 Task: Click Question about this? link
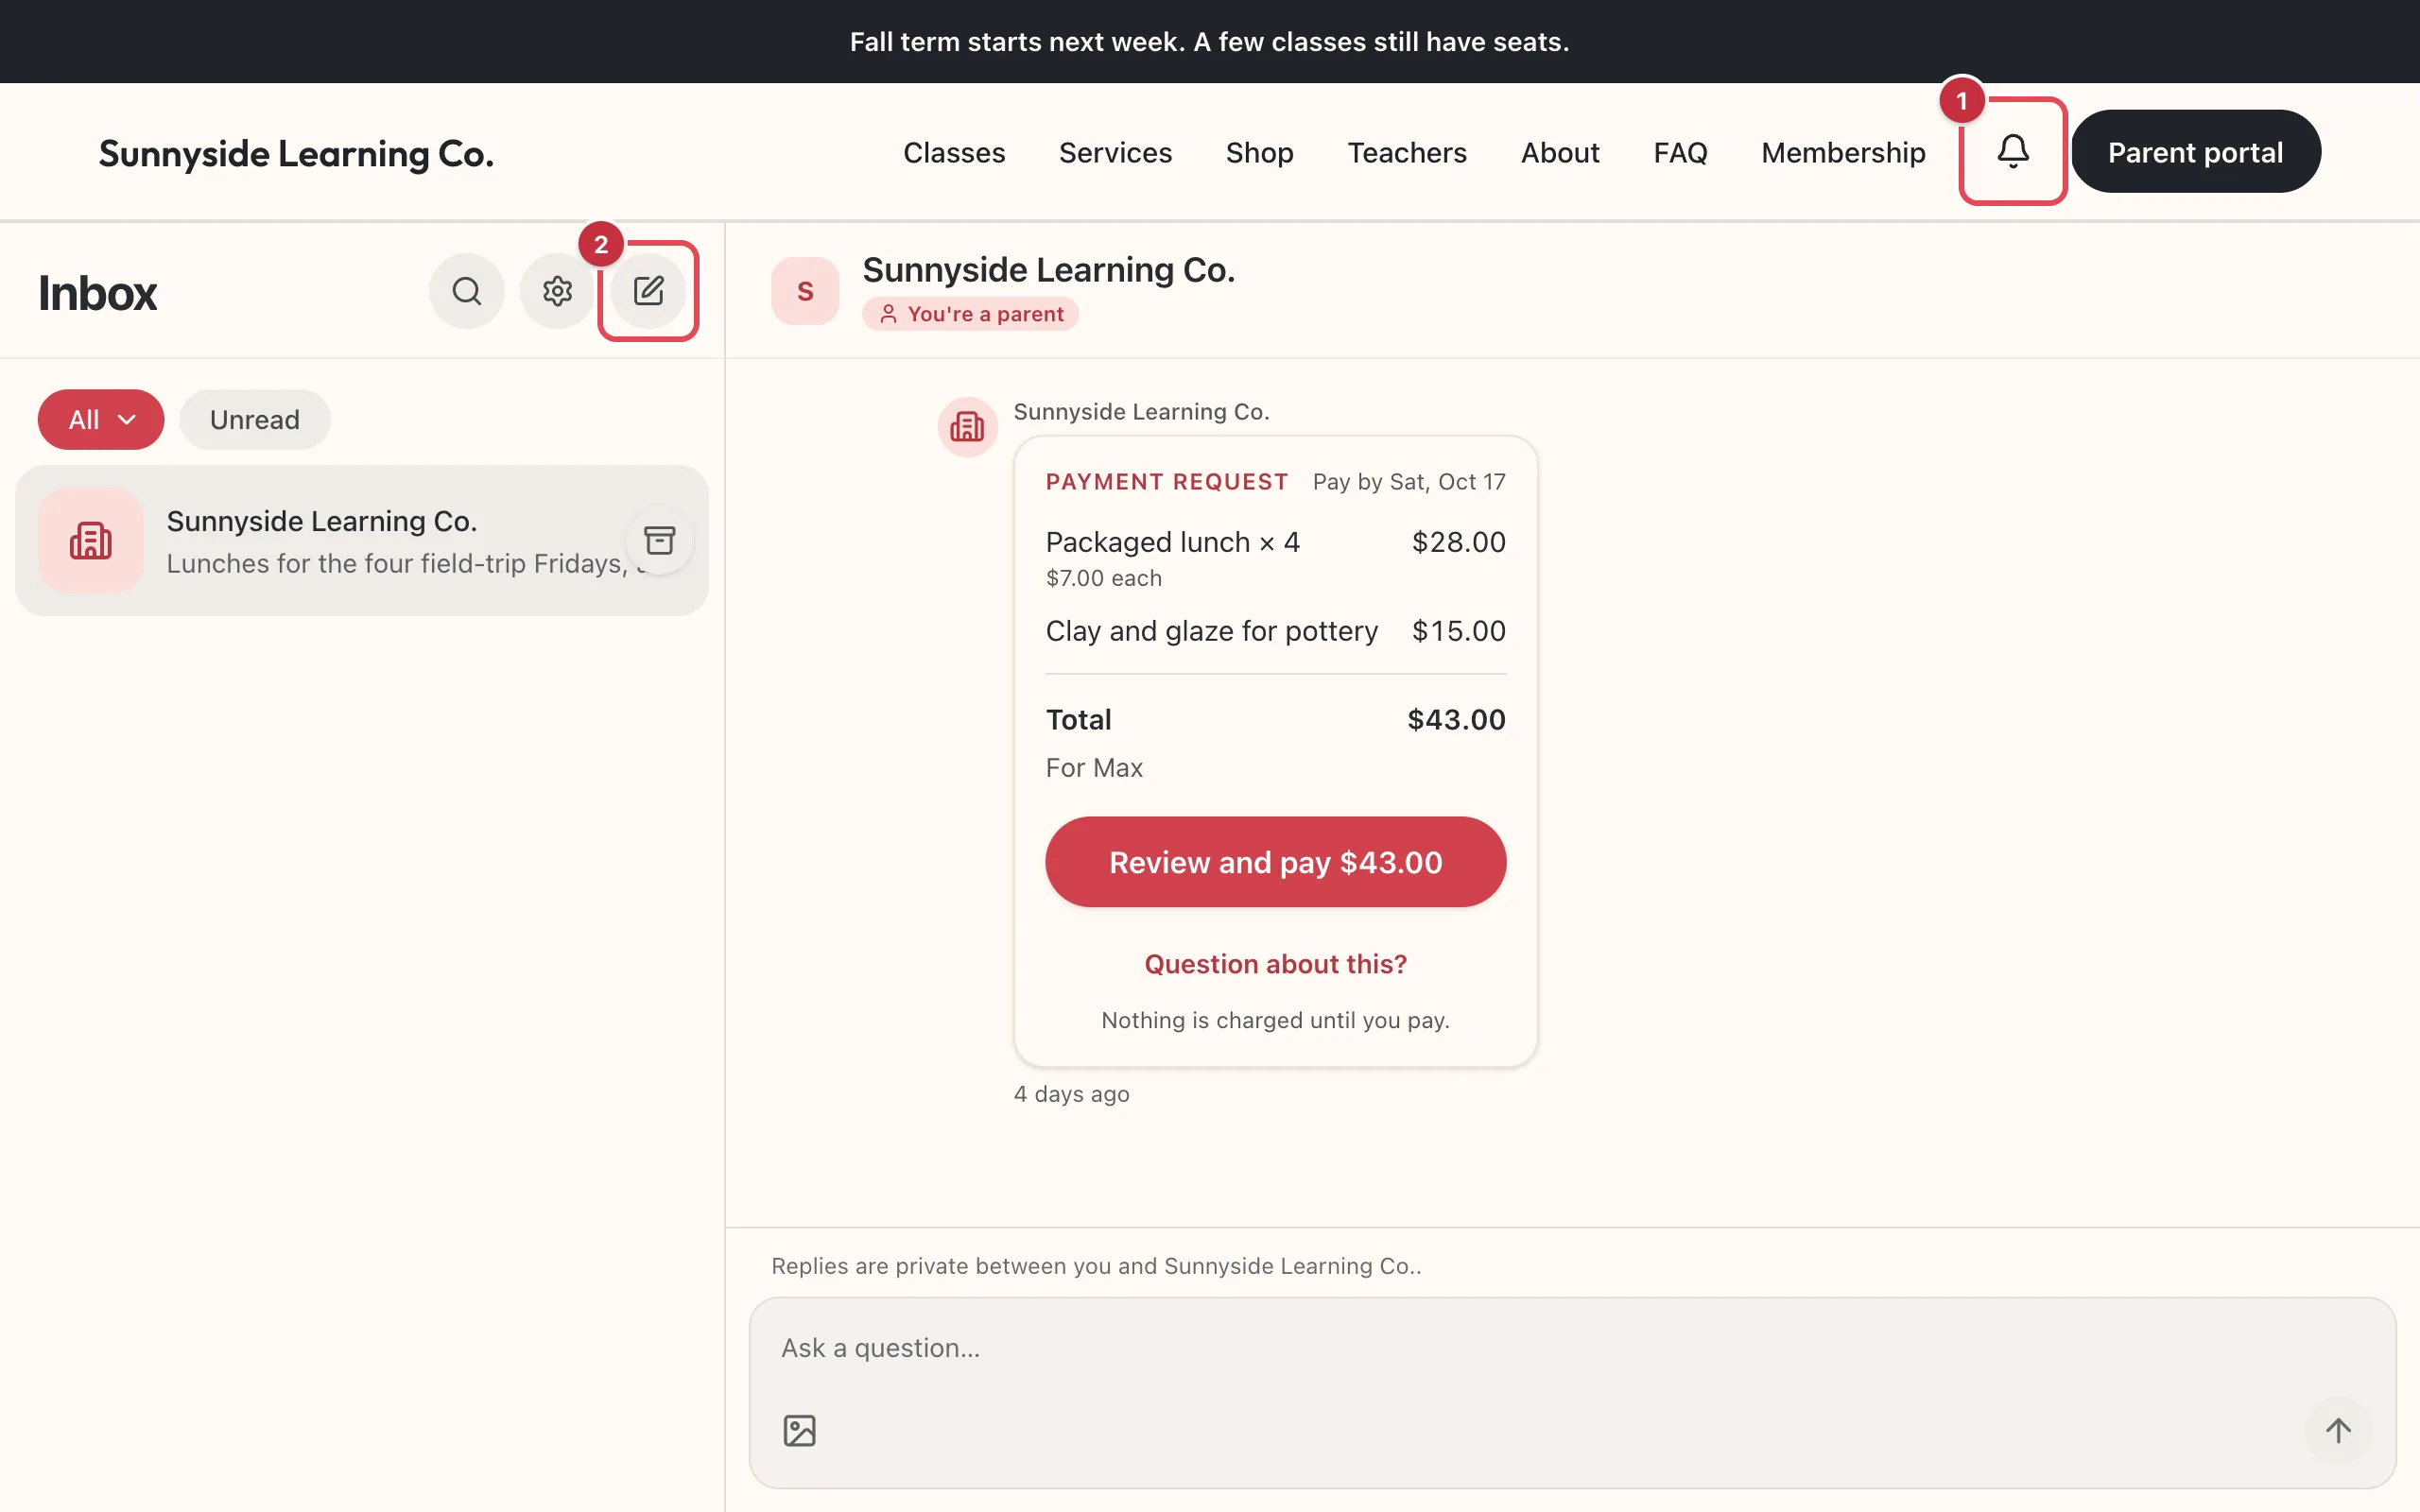[x=1275, y=964]
